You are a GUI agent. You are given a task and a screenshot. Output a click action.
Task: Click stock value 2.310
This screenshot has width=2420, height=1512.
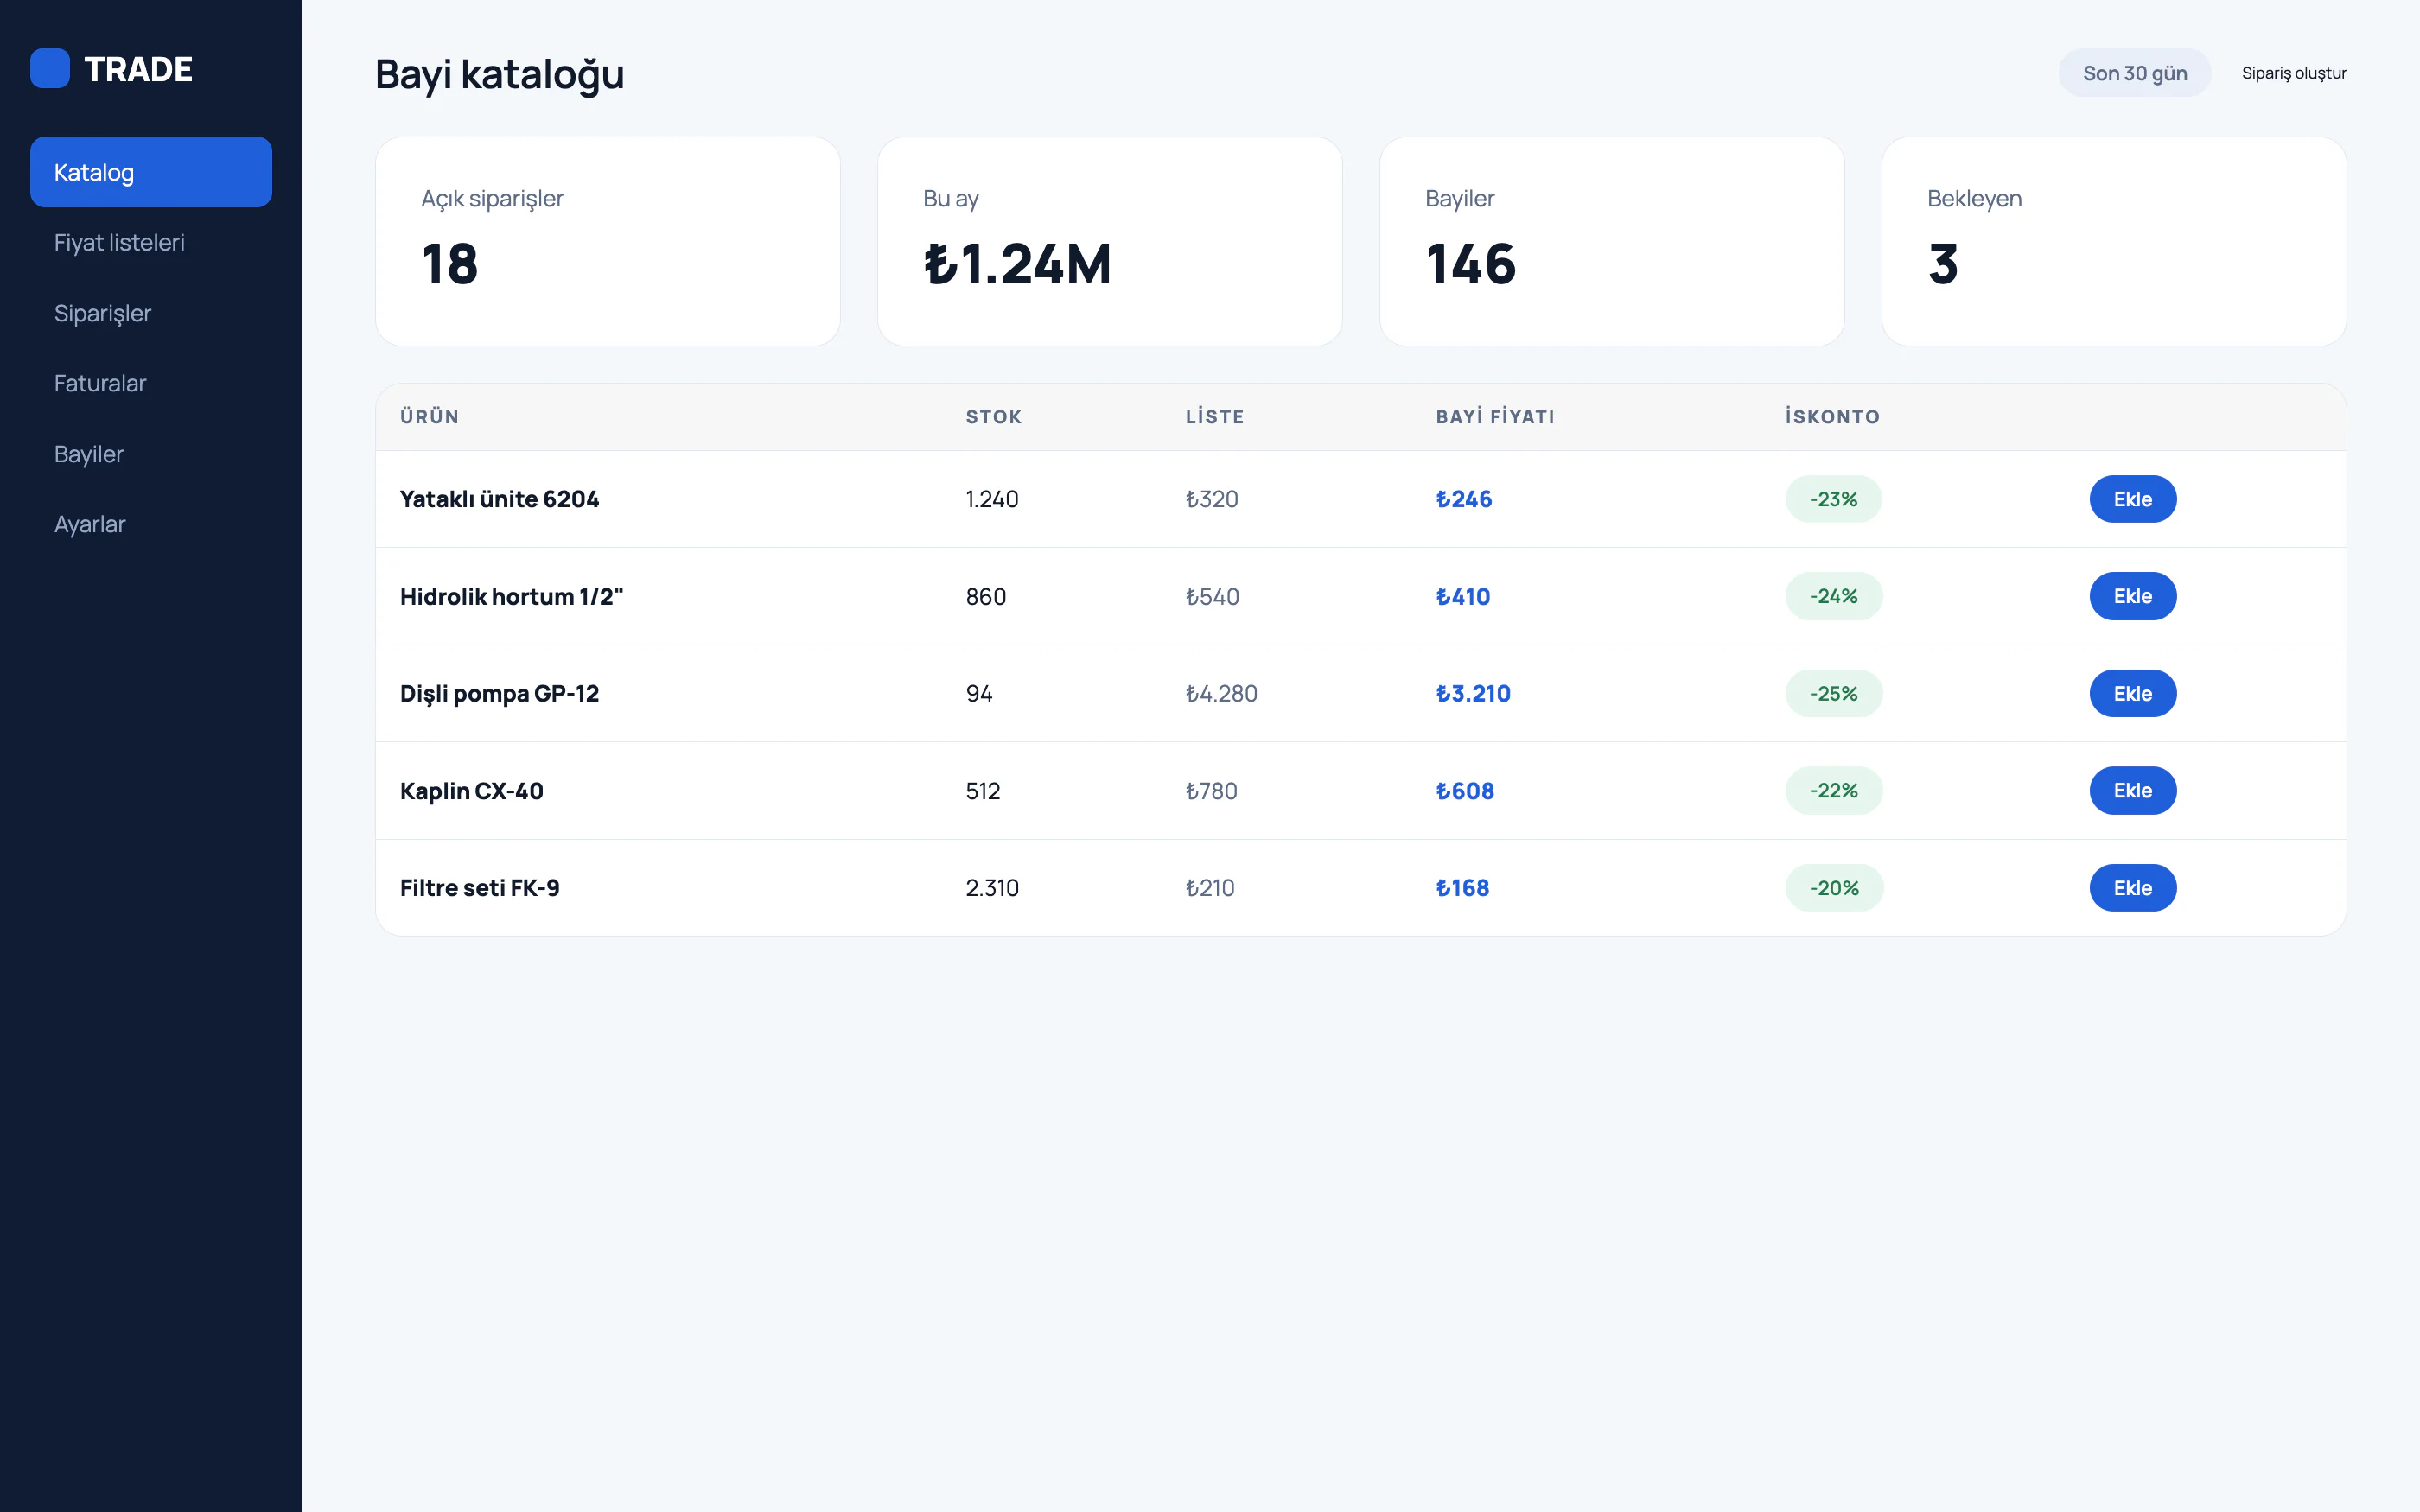pyautogui.click(x=991, y=888)
